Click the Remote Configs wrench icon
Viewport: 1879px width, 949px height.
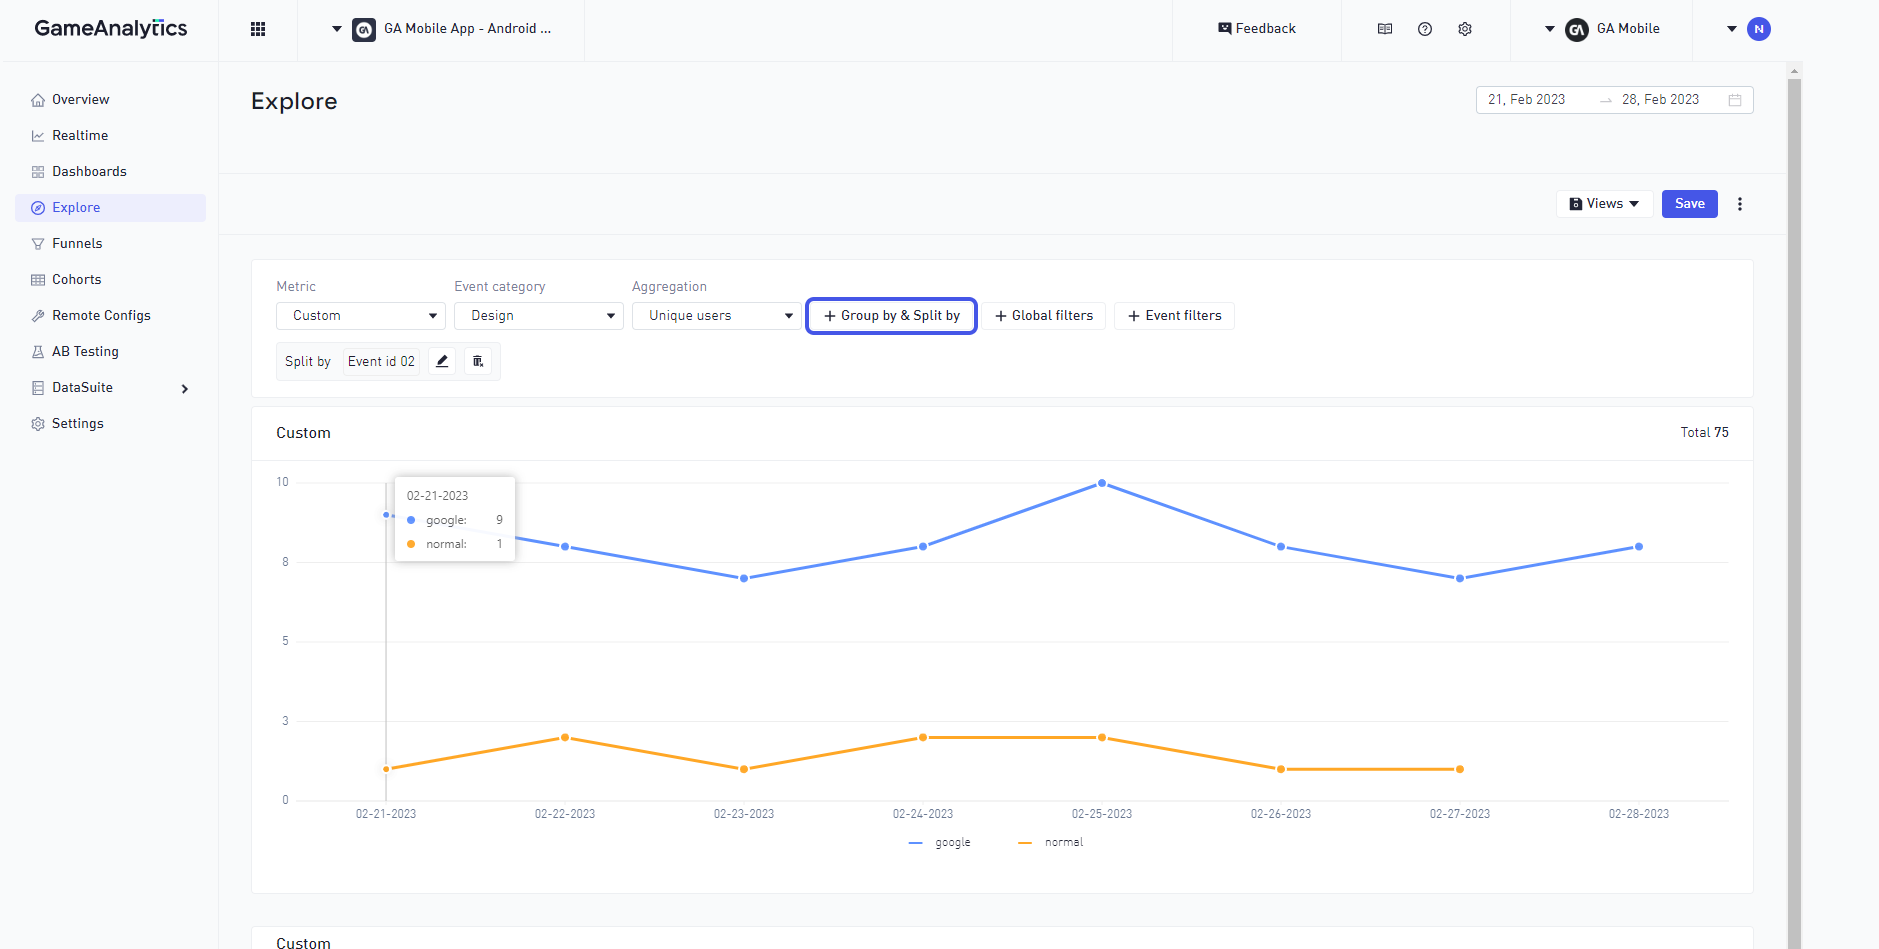click(x=38, y=316)
